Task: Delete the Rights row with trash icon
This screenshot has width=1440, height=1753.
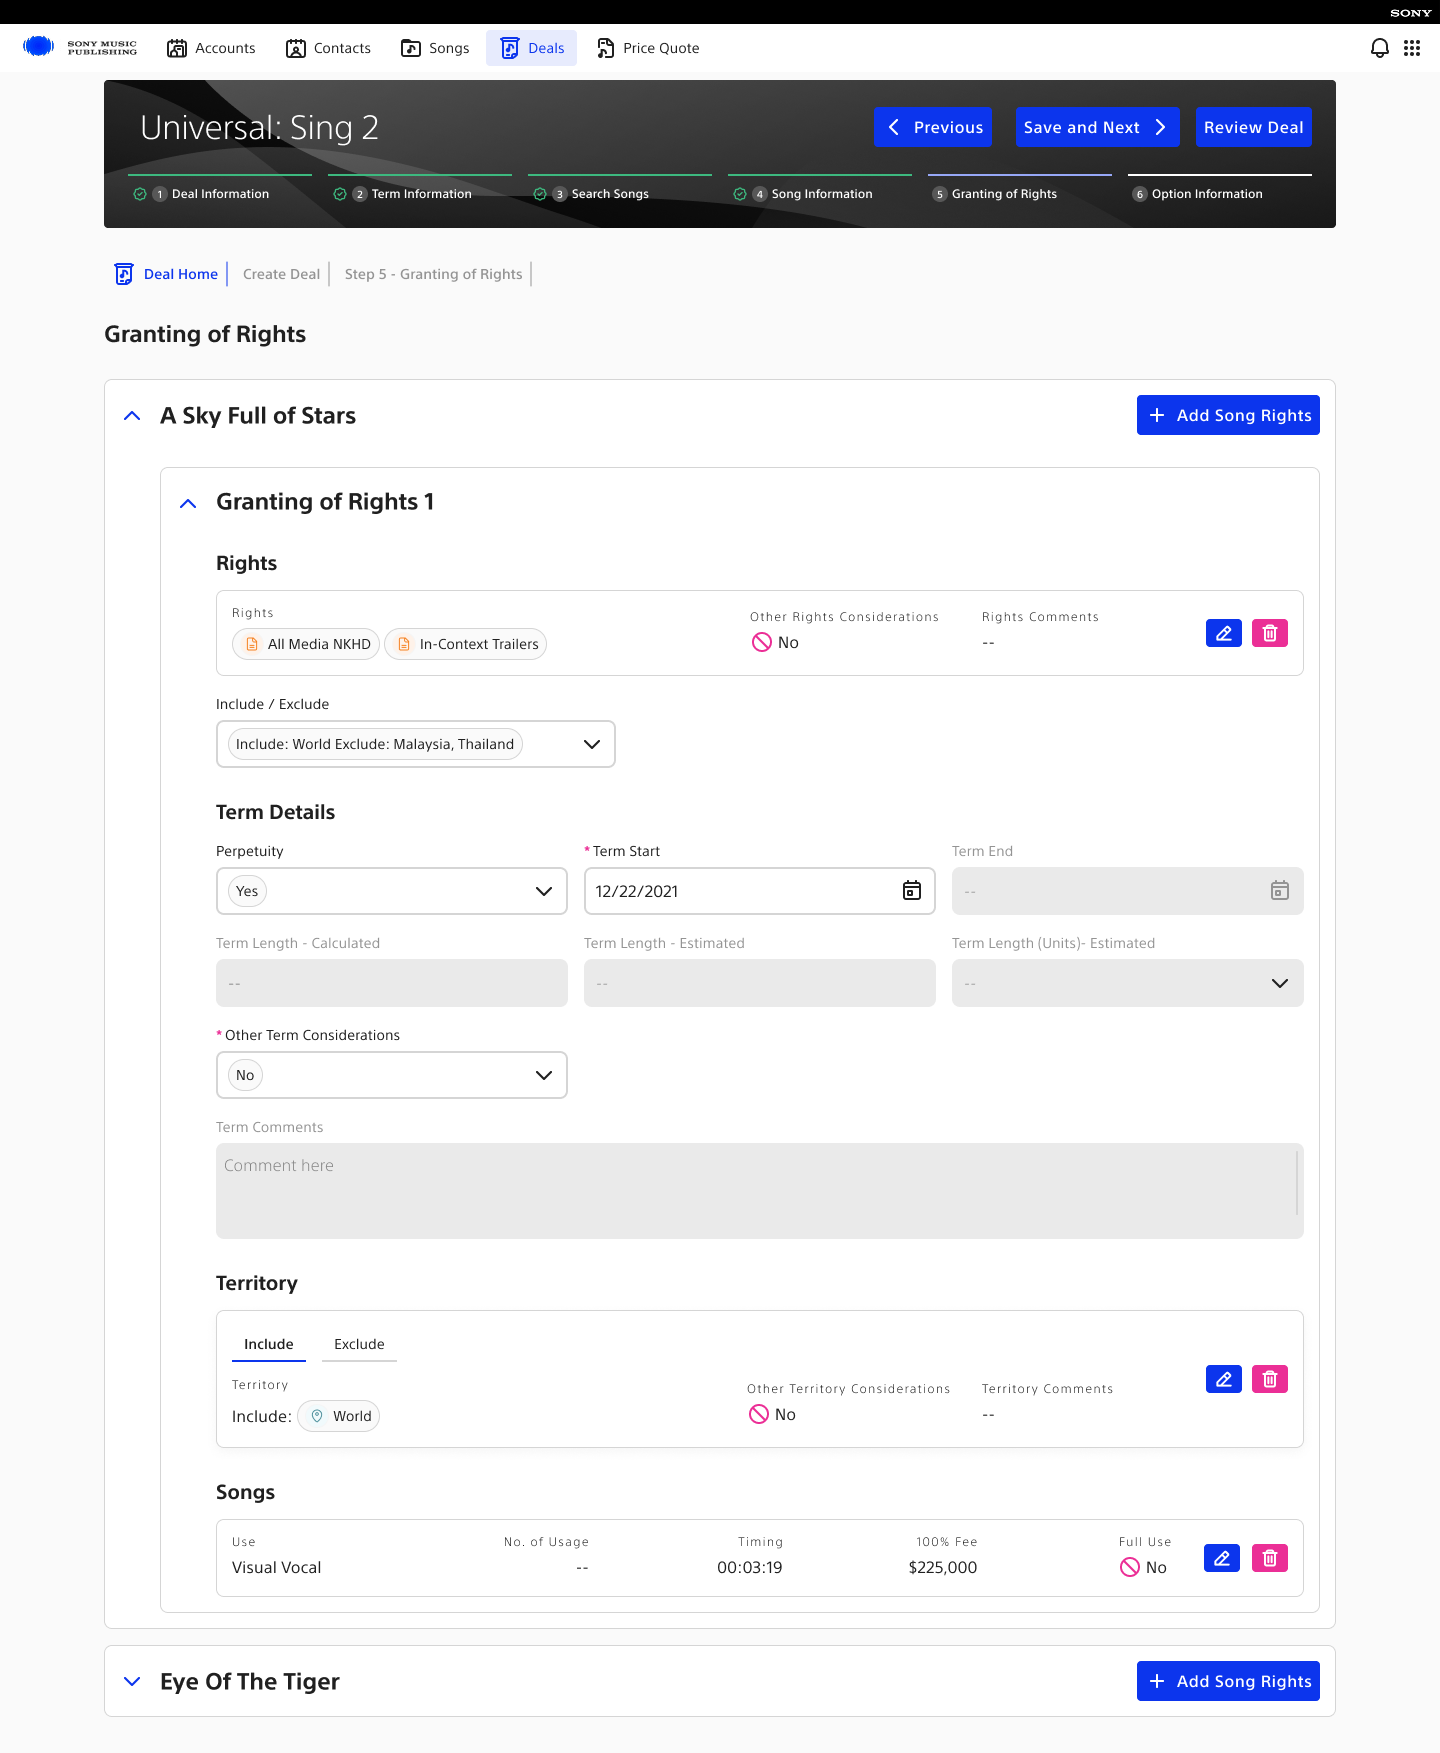Action: tap(1270, 633)
